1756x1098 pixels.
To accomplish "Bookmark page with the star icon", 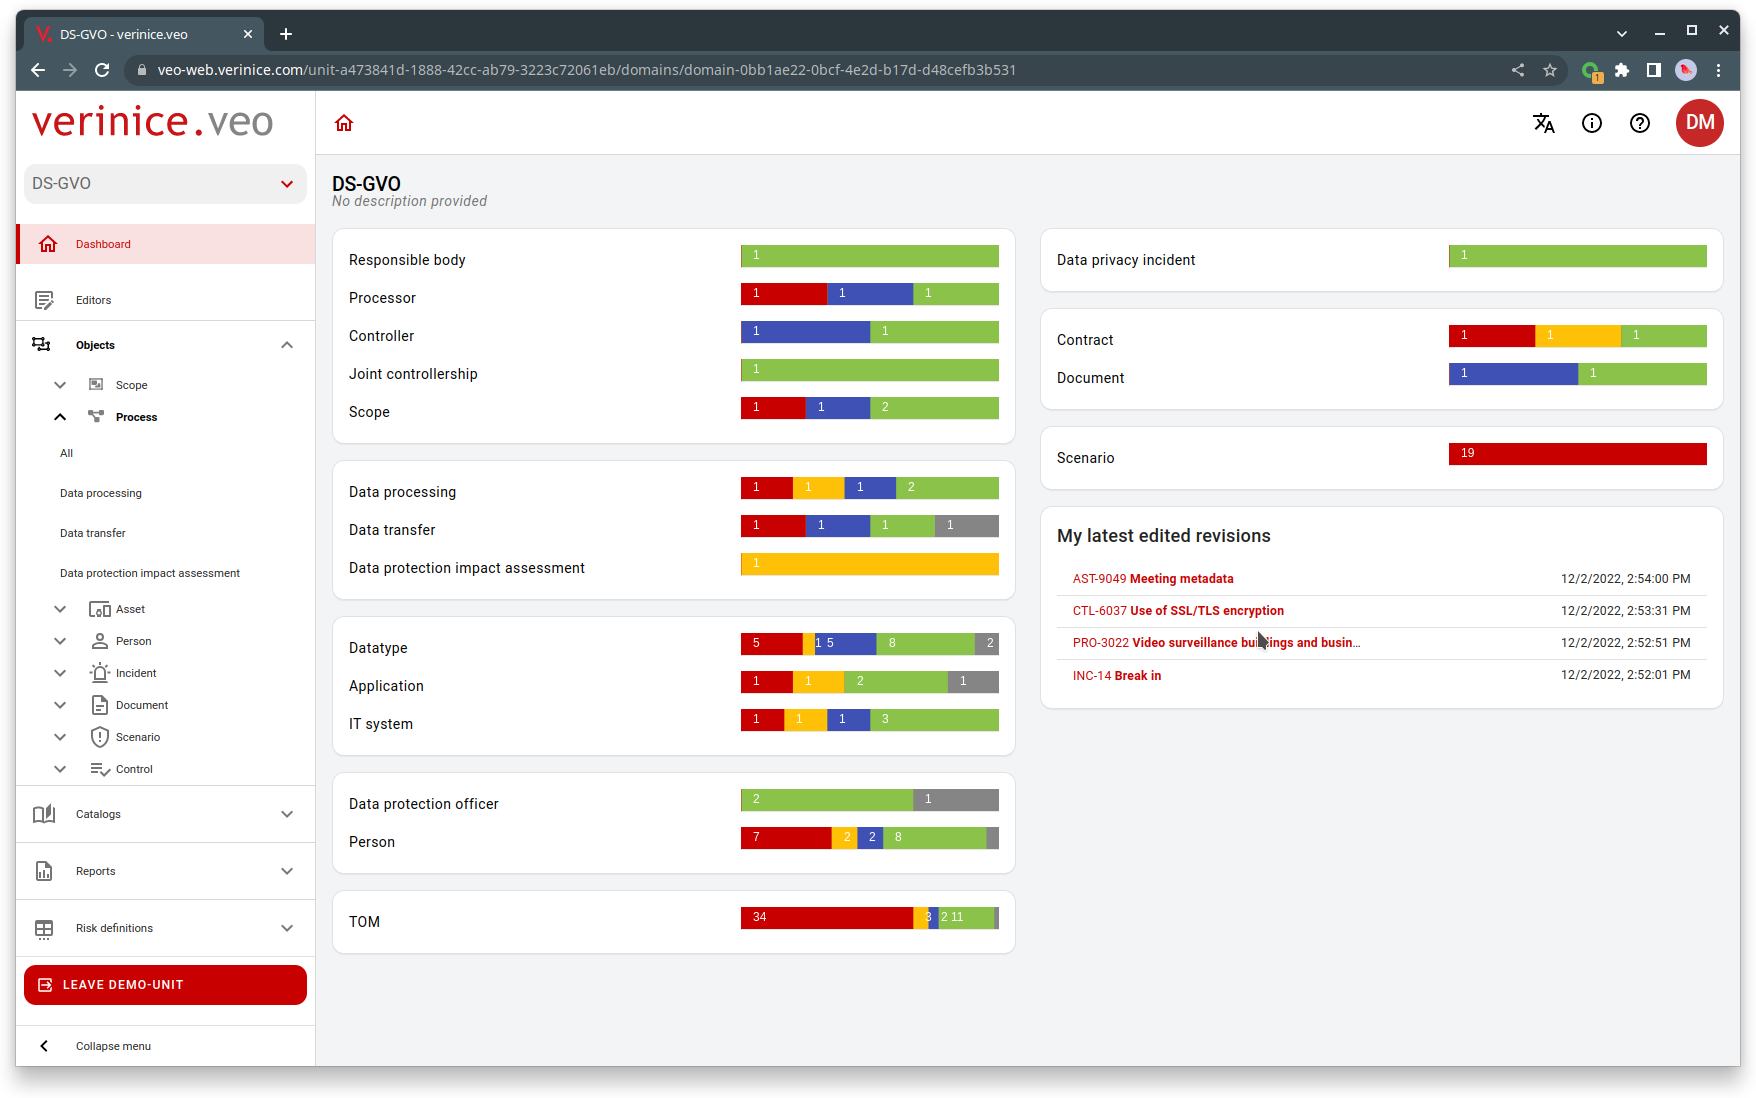I will (1550, 70).
